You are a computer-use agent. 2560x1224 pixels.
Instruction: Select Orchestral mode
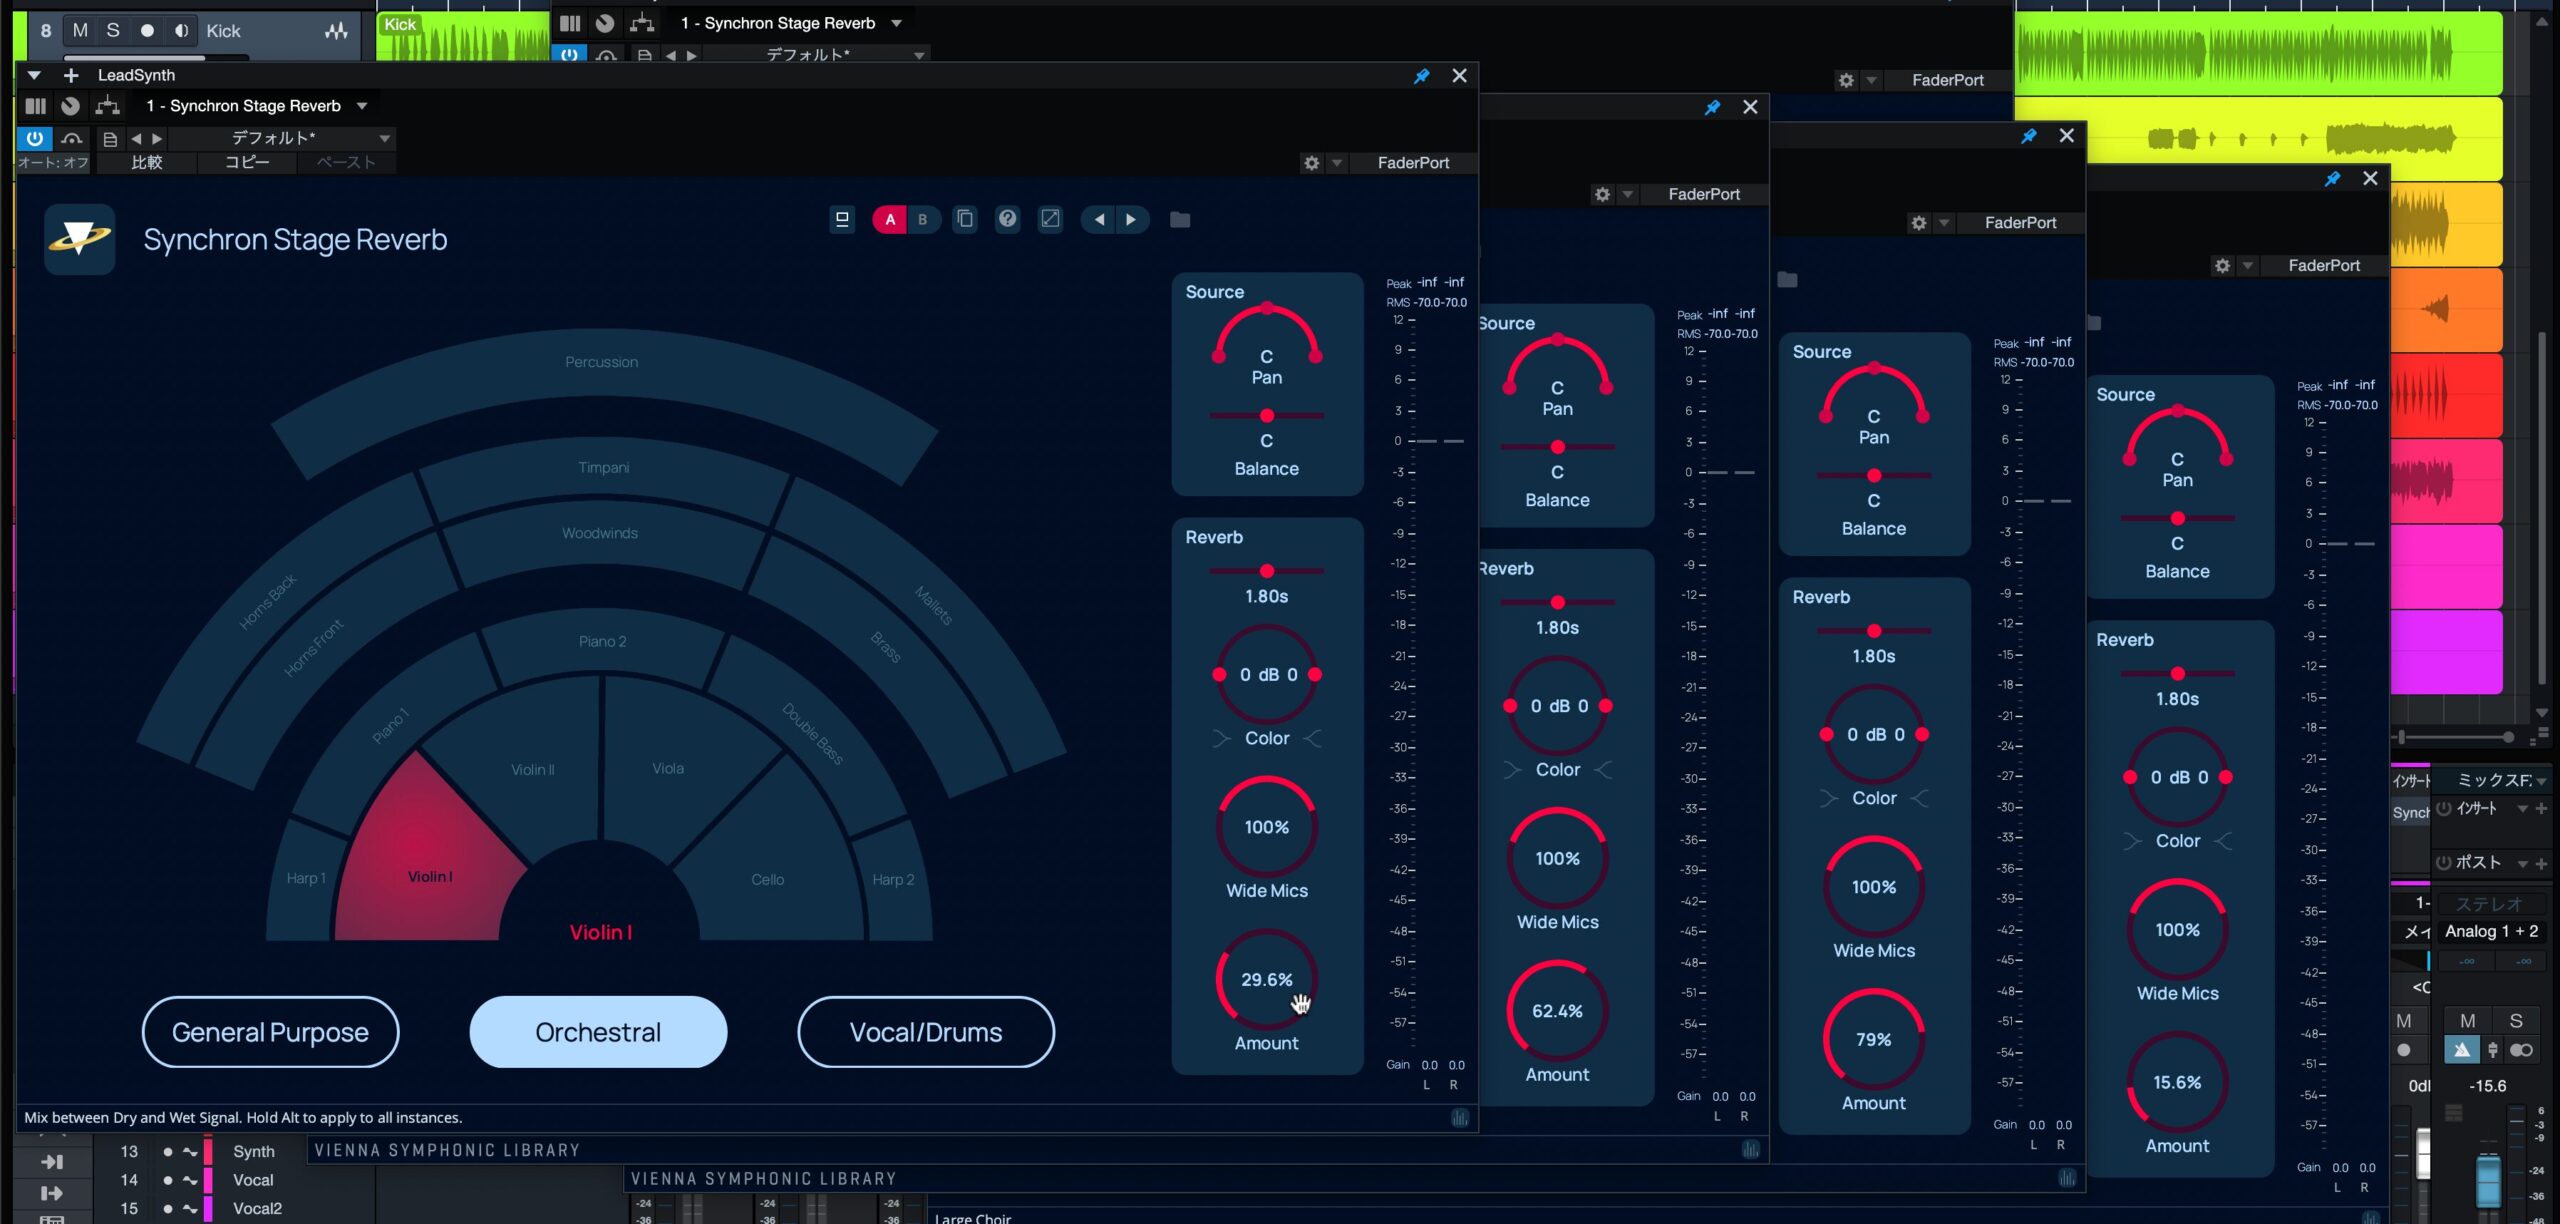coord(598,1032)
